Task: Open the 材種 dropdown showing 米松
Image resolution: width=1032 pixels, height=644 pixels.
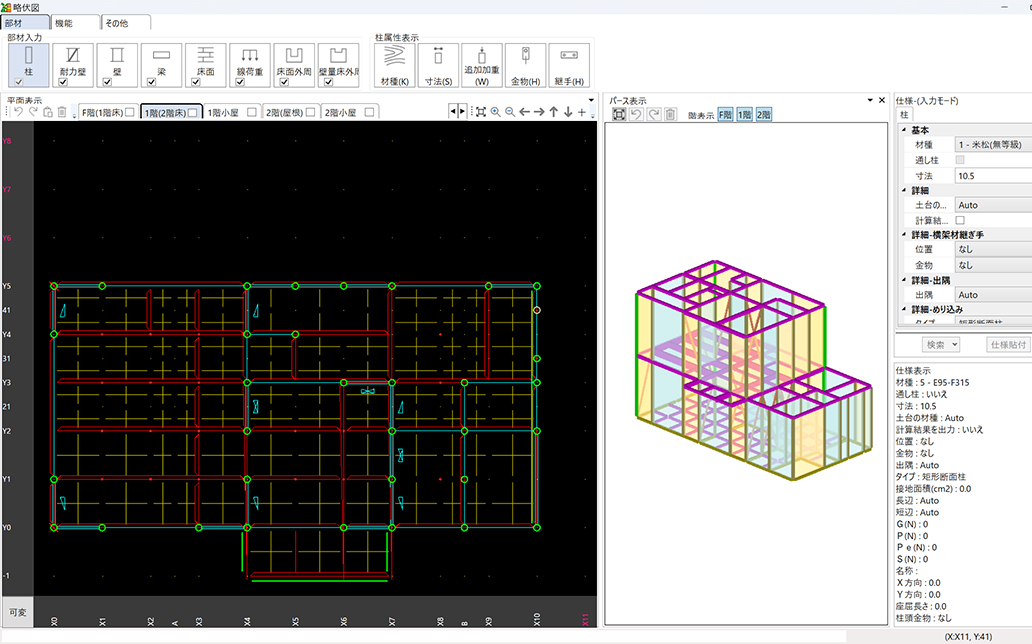Action: [x=992, y=145]
